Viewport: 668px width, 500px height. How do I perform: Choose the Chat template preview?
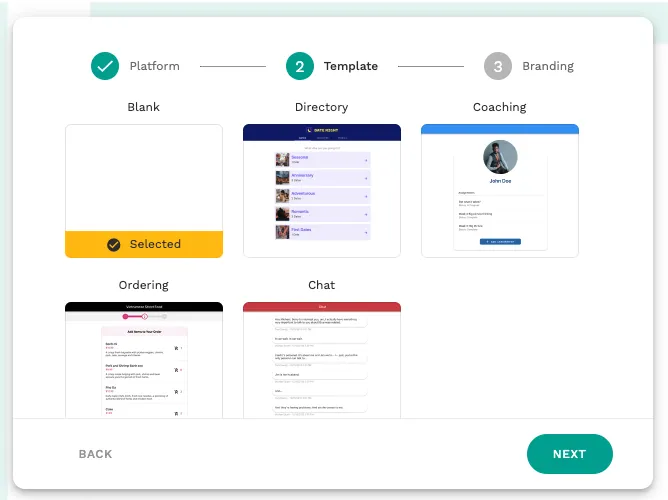tap(322, 360)
